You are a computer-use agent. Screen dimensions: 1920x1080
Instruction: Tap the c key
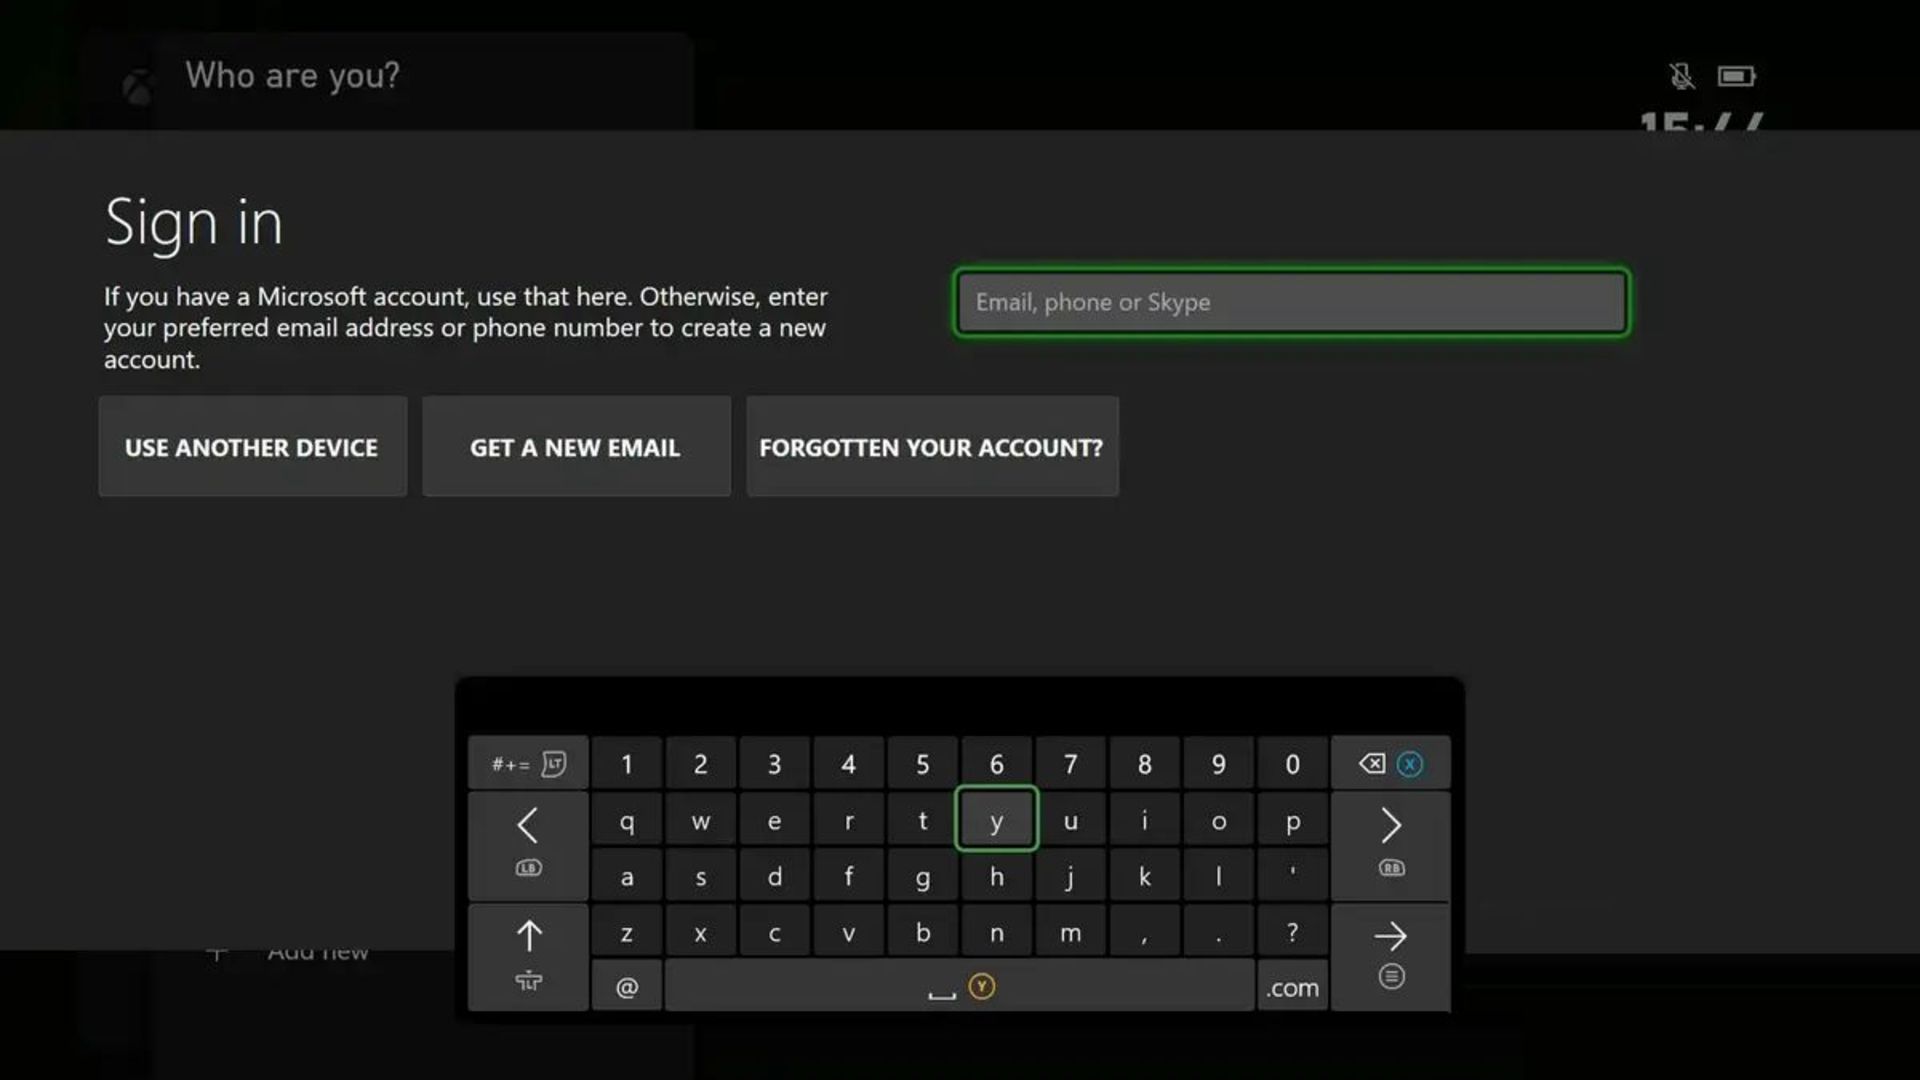775,932
